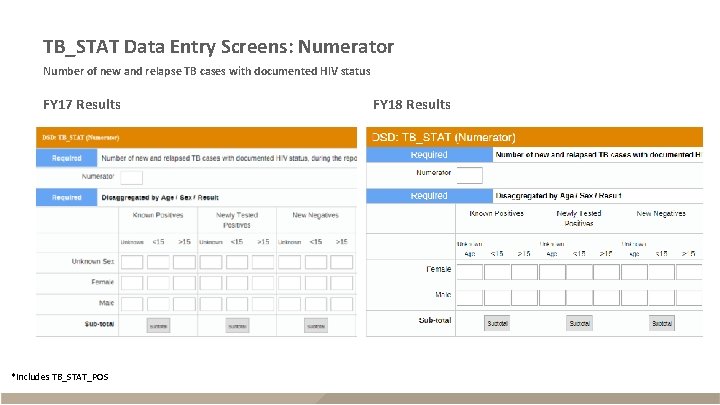
Task: Select FY17 Unknown Sex, Known Positives unknown-age field
Action: click(132, 262)
